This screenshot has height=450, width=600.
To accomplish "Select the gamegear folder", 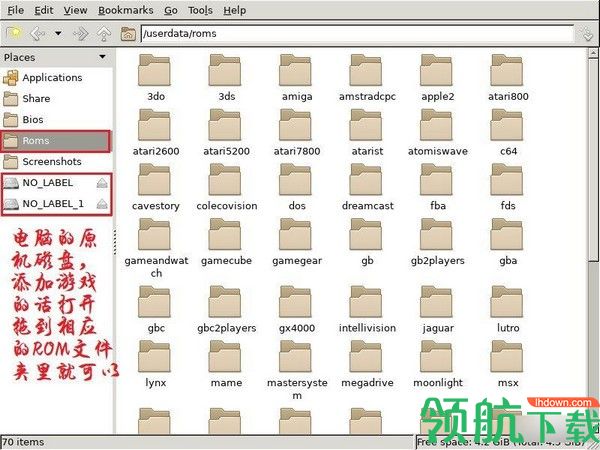I will [296, 242].
